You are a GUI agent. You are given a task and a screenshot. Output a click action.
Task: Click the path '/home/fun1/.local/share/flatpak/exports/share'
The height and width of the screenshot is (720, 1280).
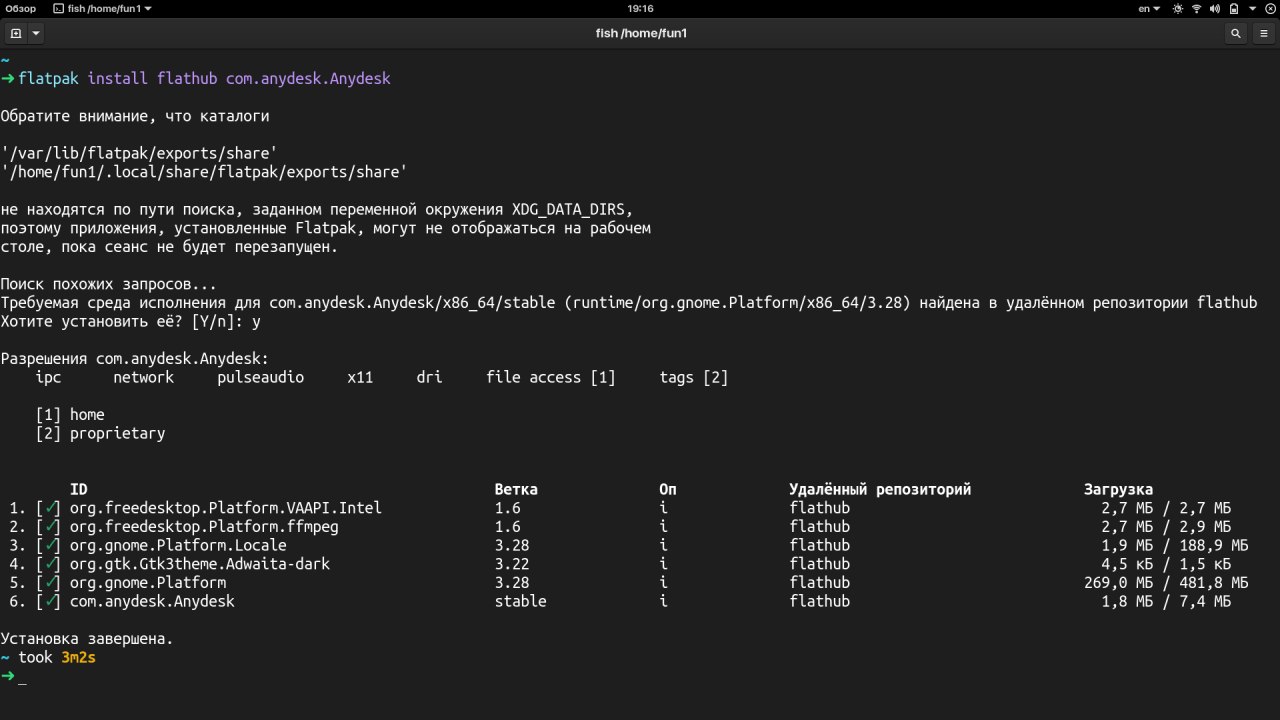click(204, 172)
